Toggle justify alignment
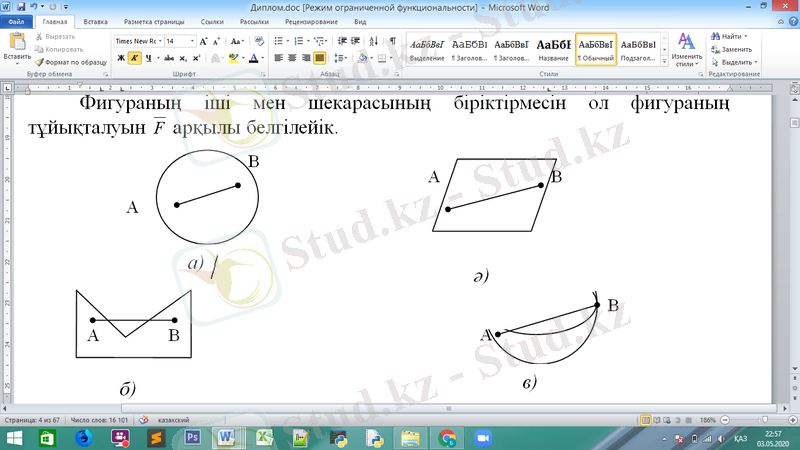 point(319,58)
